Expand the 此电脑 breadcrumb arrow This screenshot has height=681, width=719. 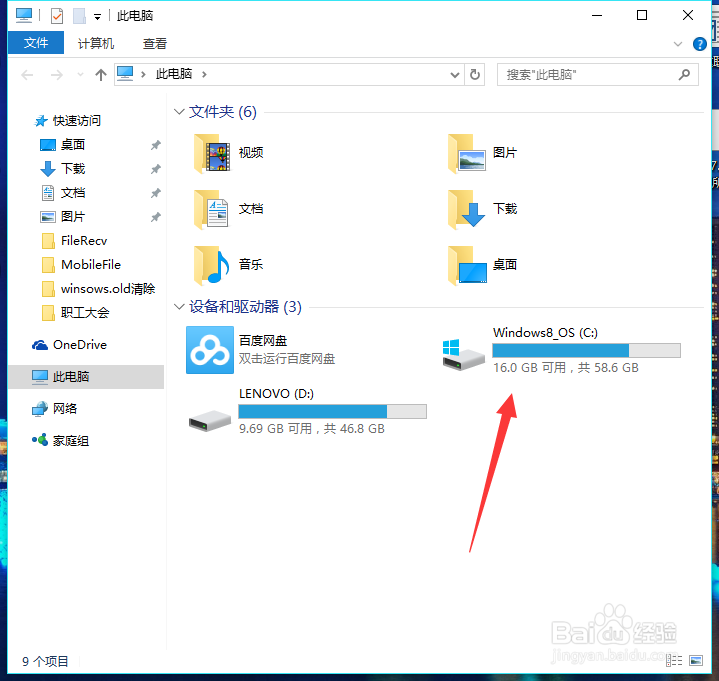coord(205,74)
